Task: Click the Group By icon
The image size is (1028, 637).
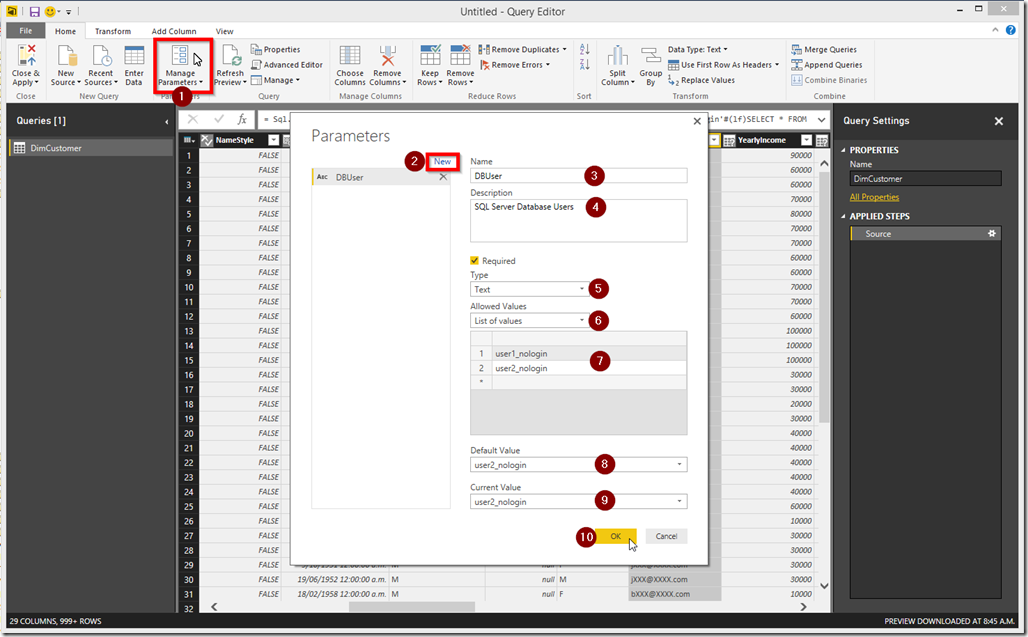Action: [x=650, y=56]
